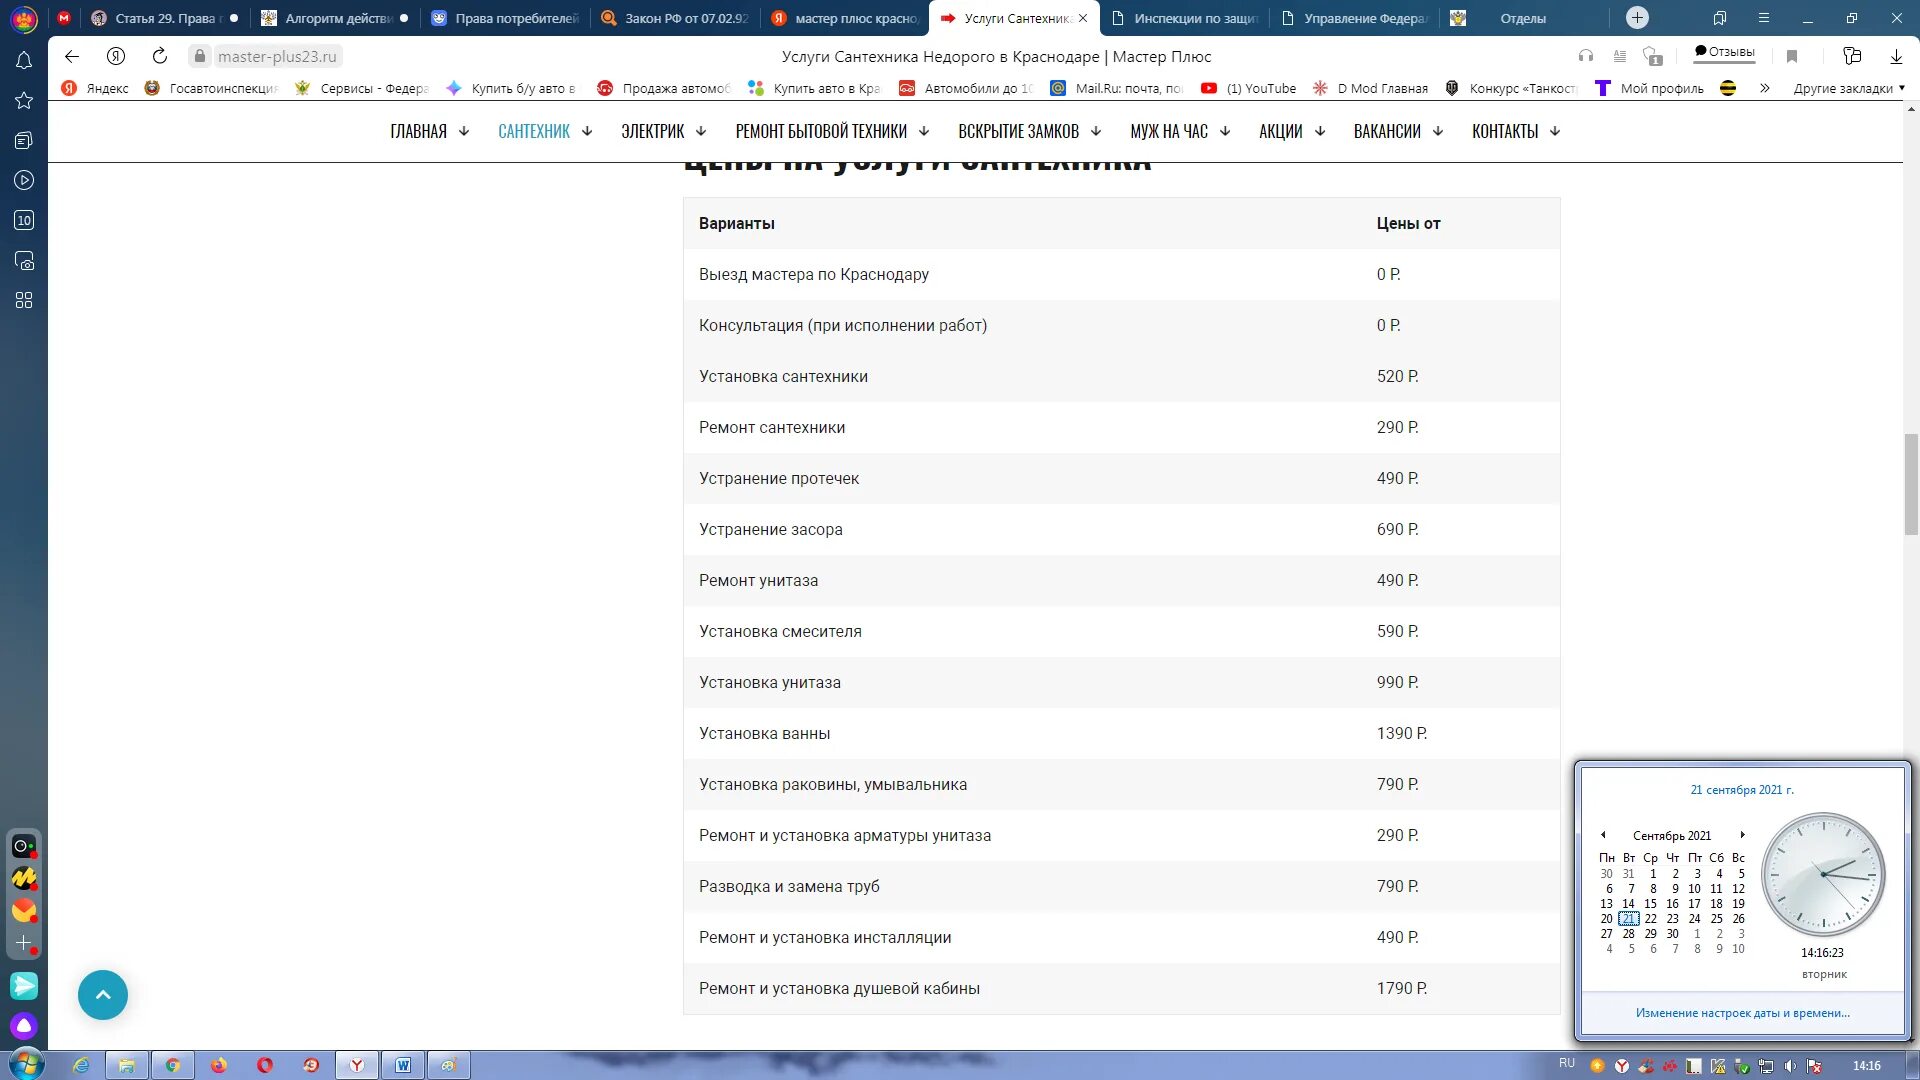Image resolution: width=1920 pixels, height=1080 pixels.
Task: Click the browser back arrow button
Action: pos(71,57)
